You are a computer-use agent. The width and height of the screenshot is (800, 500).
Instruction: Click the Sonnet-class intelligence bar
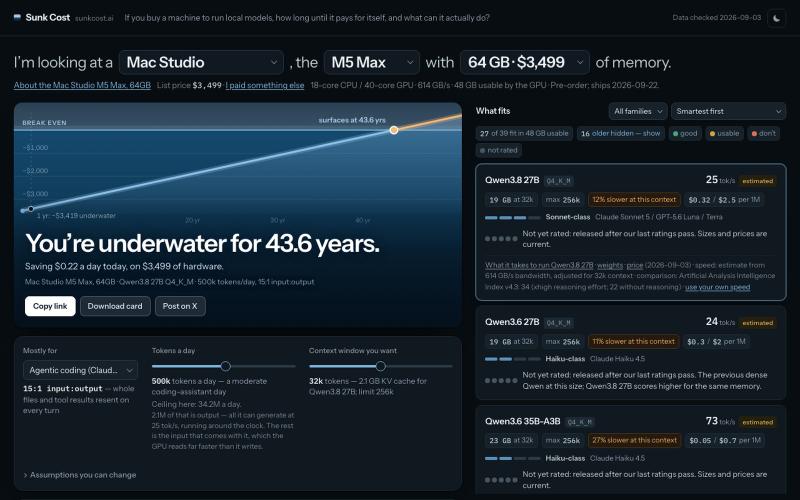512,217
